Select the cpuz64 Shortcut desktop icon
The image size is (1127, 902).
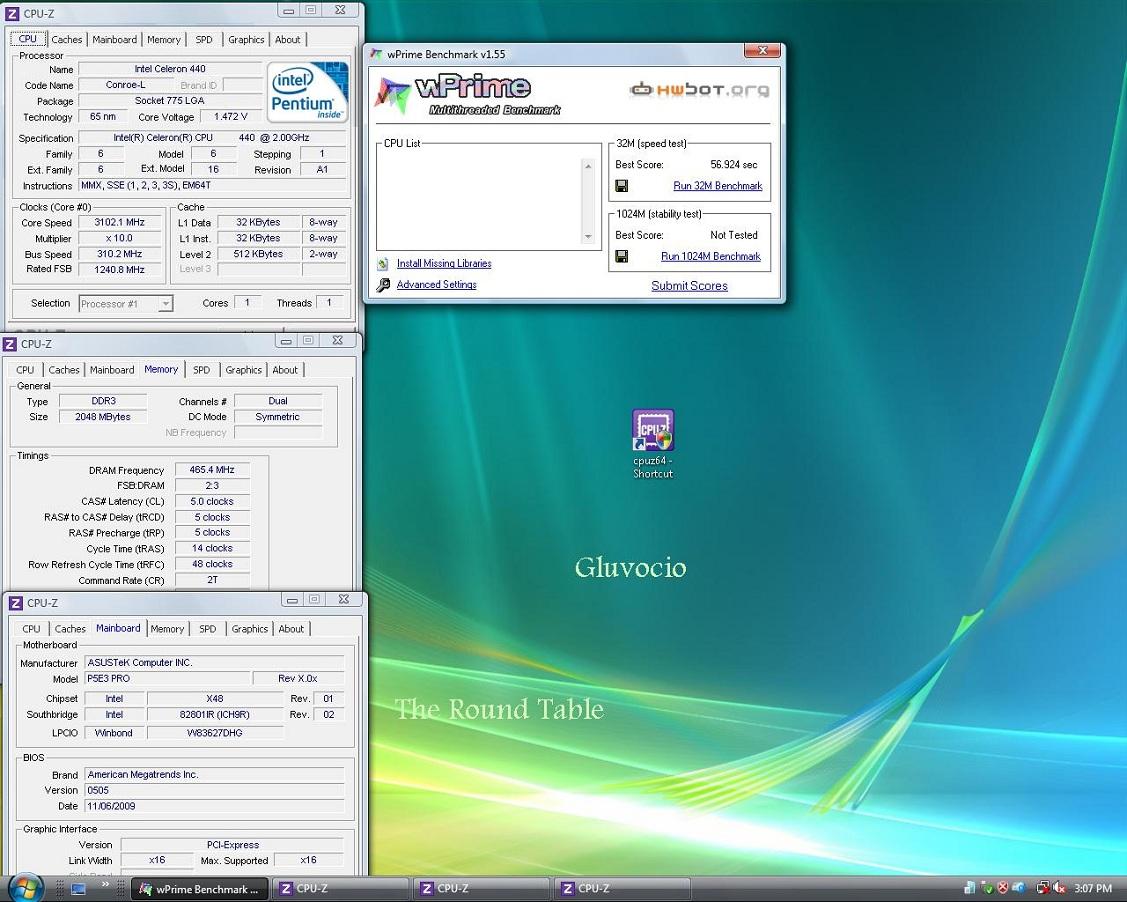click(653, 443)
